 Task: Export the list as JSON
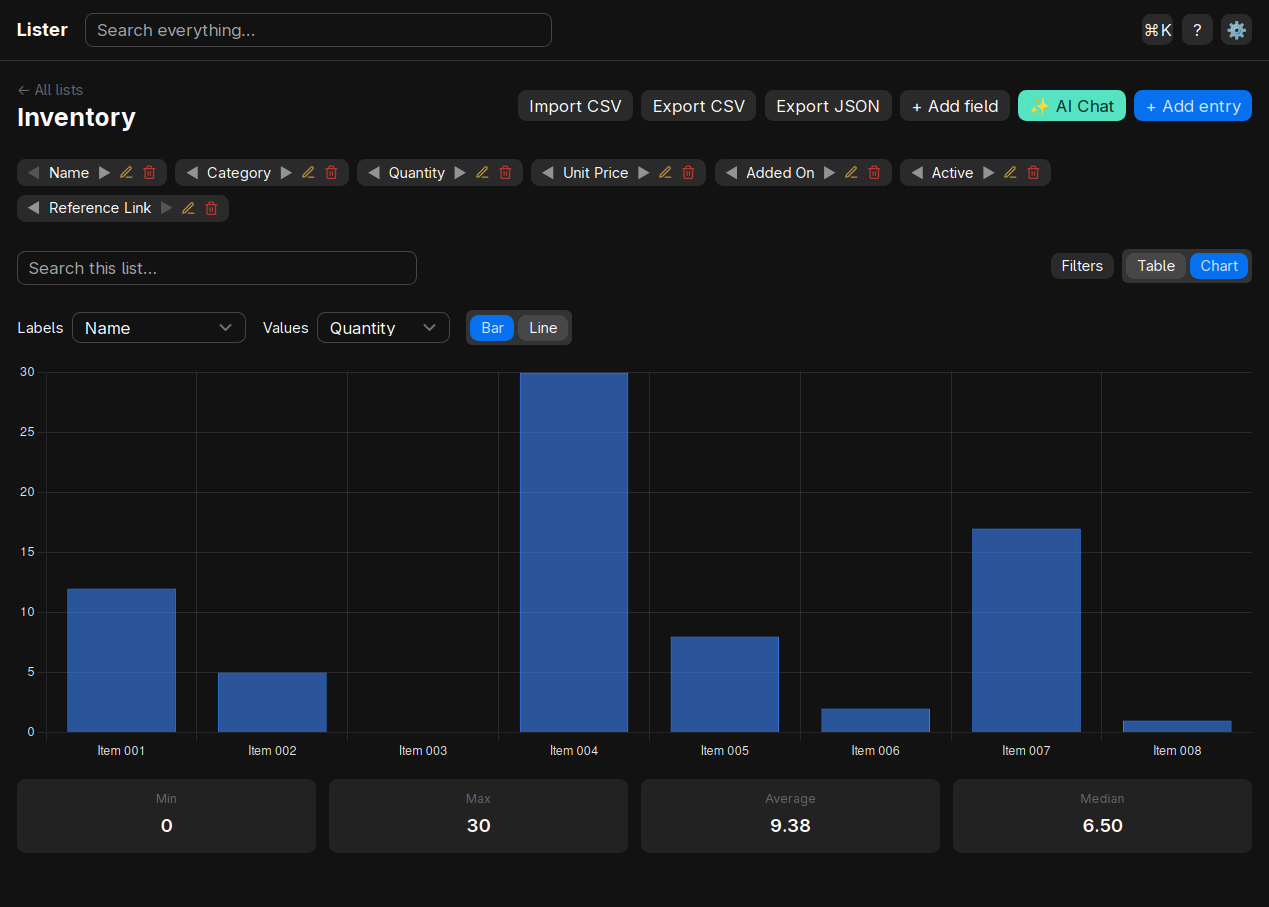point(828,106)
